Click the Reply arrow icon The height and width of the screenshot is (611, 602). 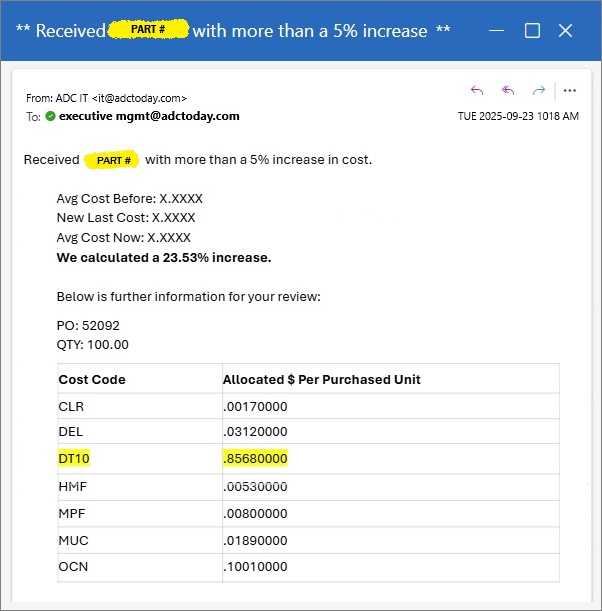[x=477, y=90]
